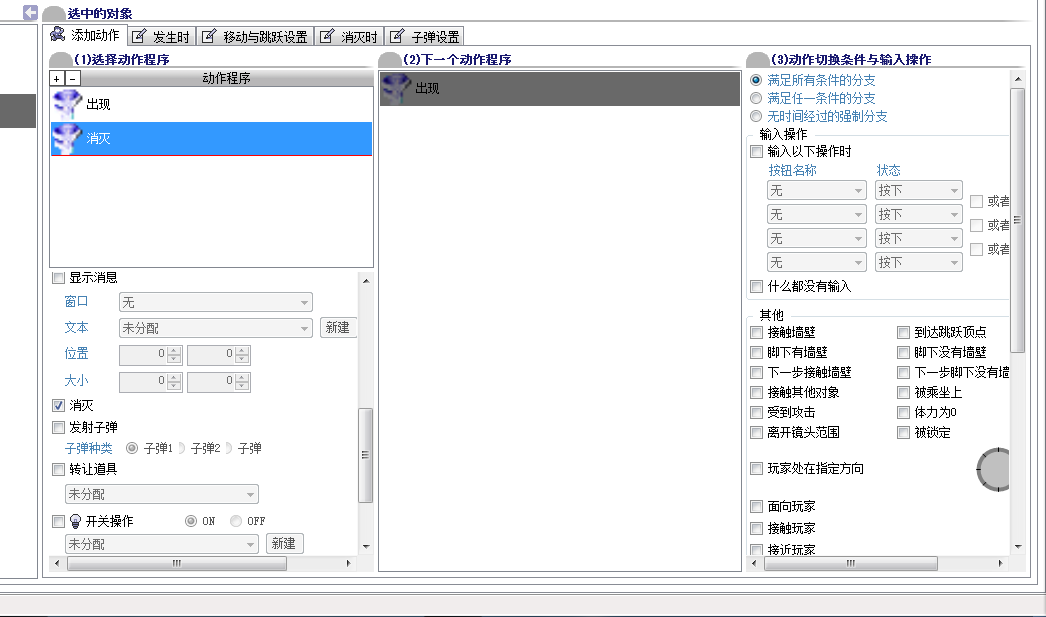Uncheck the 消灭 checkbox
This screenshot has height=617, width=1046.
(x=59, y=406)
